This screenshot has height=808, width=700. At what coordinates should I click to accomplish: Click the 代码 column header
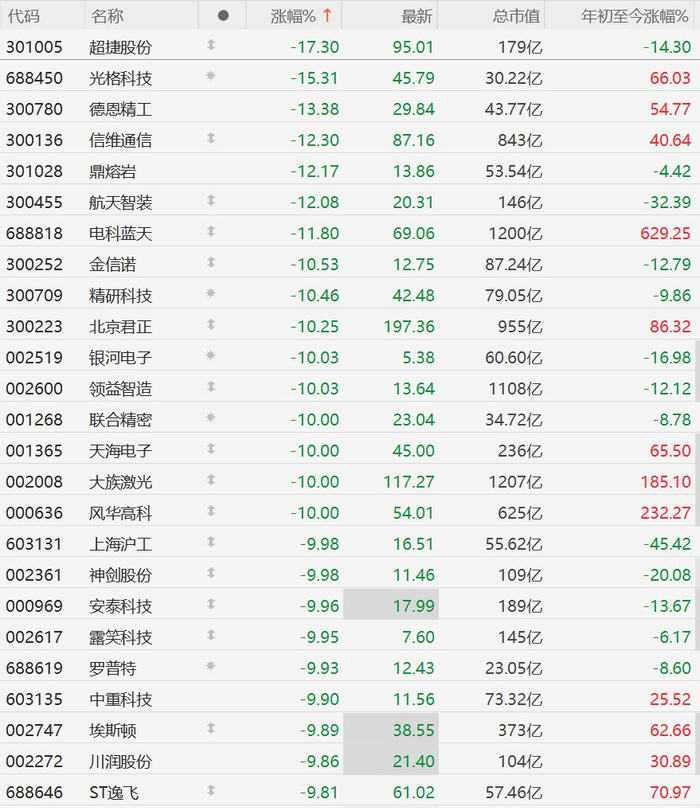pos(24,16)
